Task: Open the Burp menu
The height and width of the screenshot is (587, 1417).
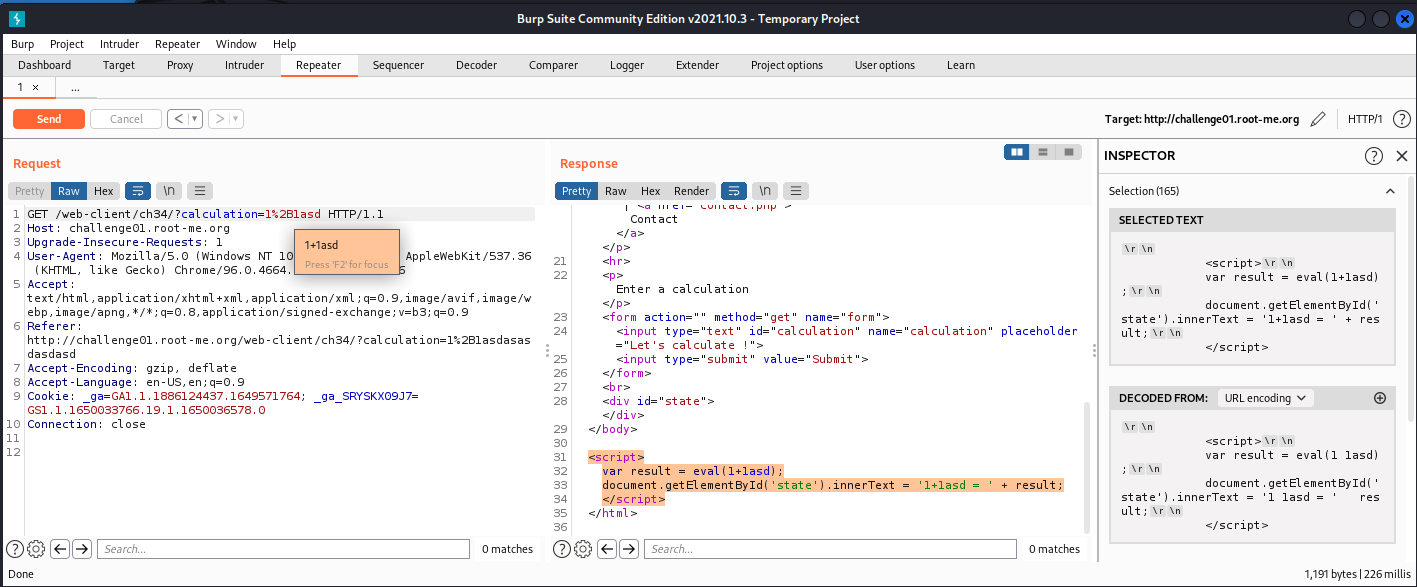Action: [x=22, y=44]
